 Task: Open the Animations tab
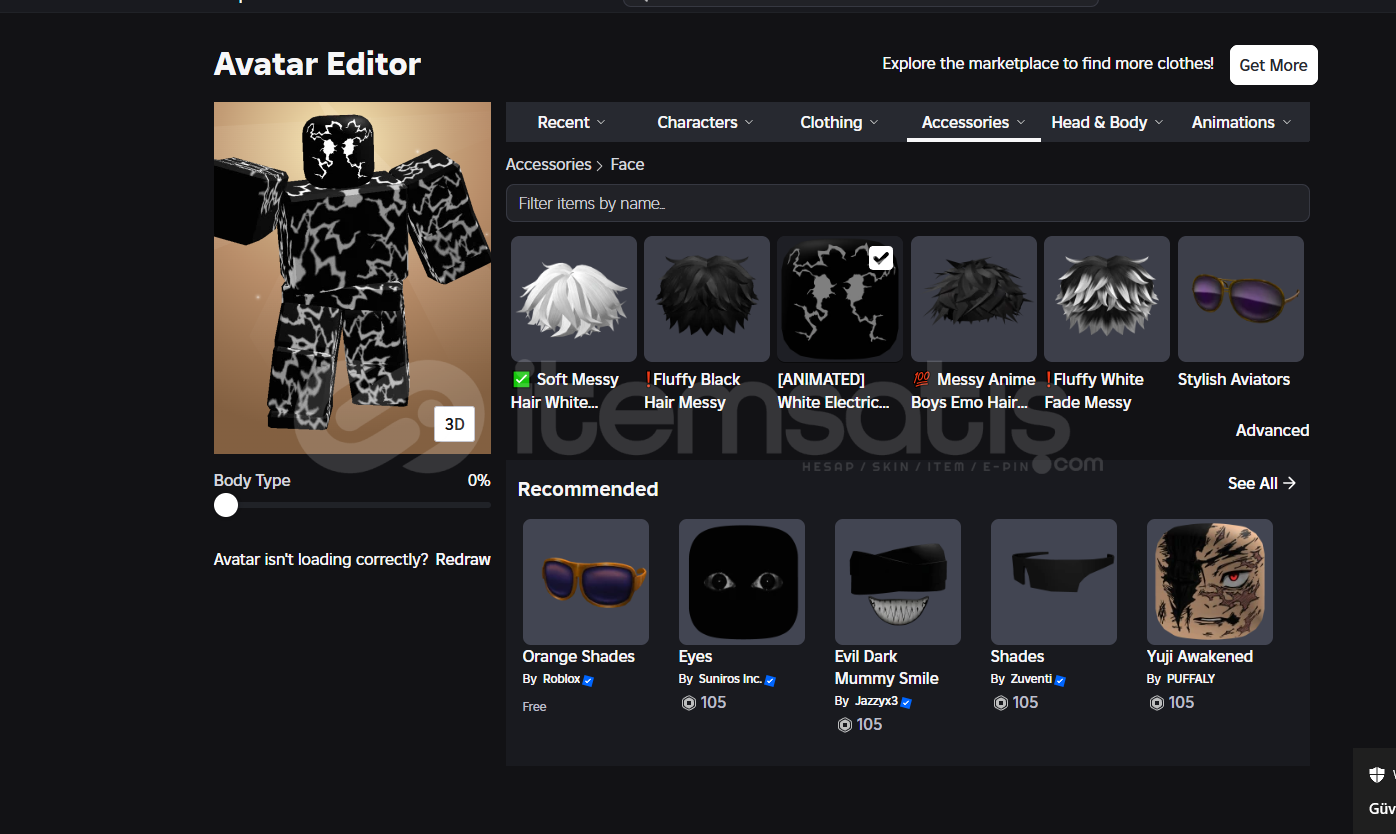point(1241,122)
